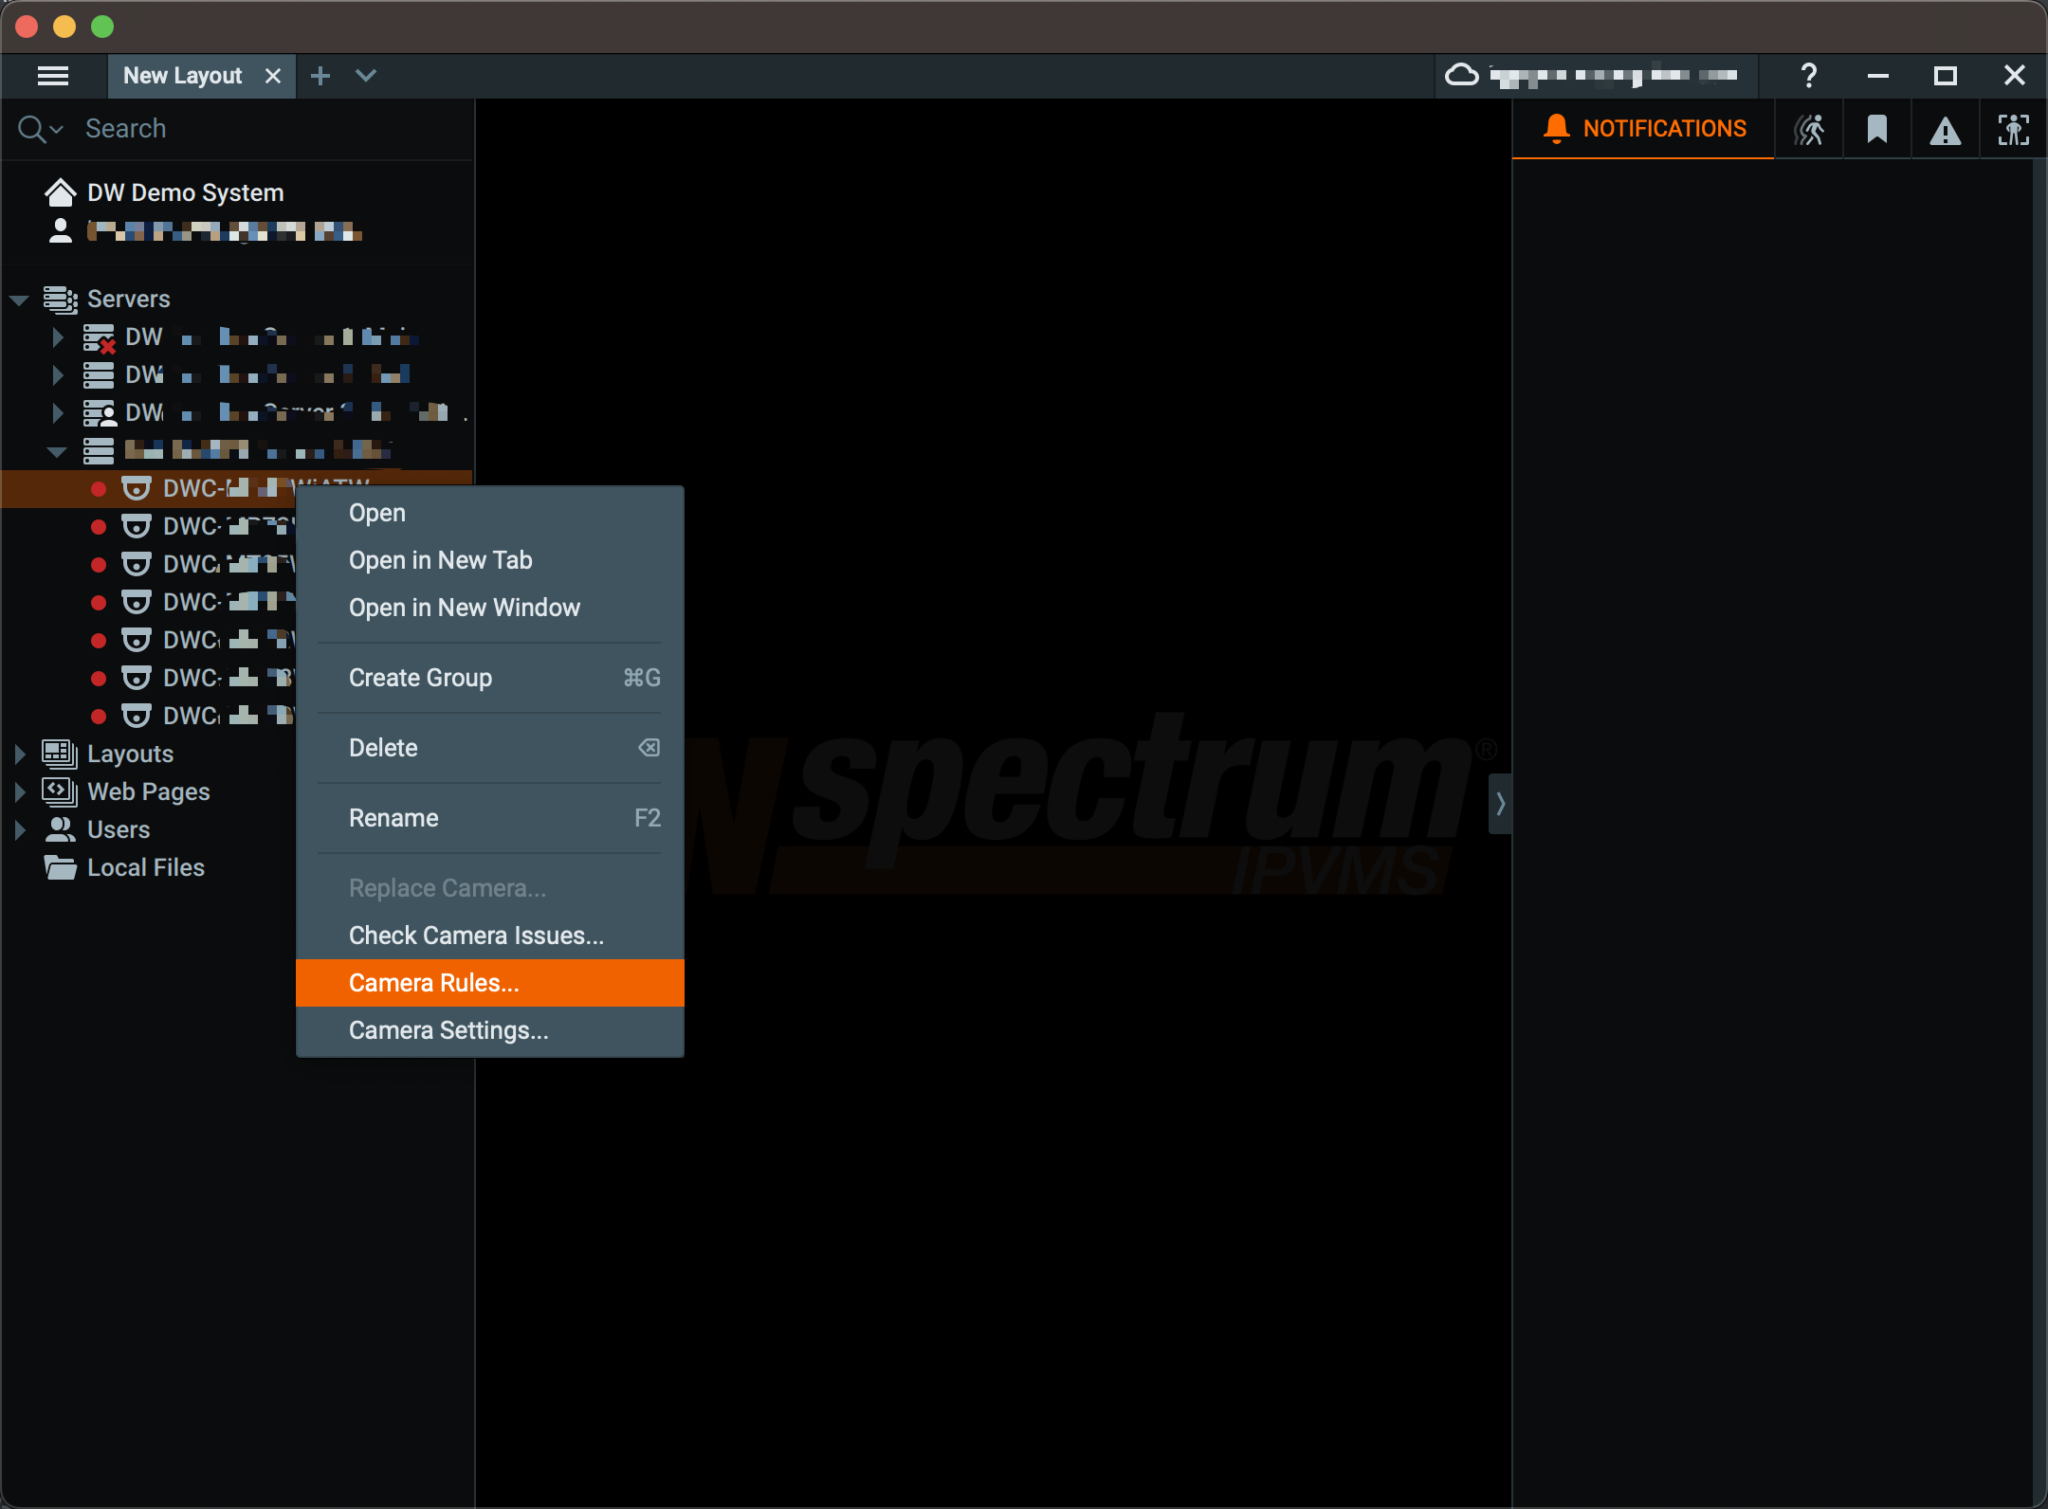Click the third server icon with user badge
The image size is (2048, 1509).
point(99,413)
